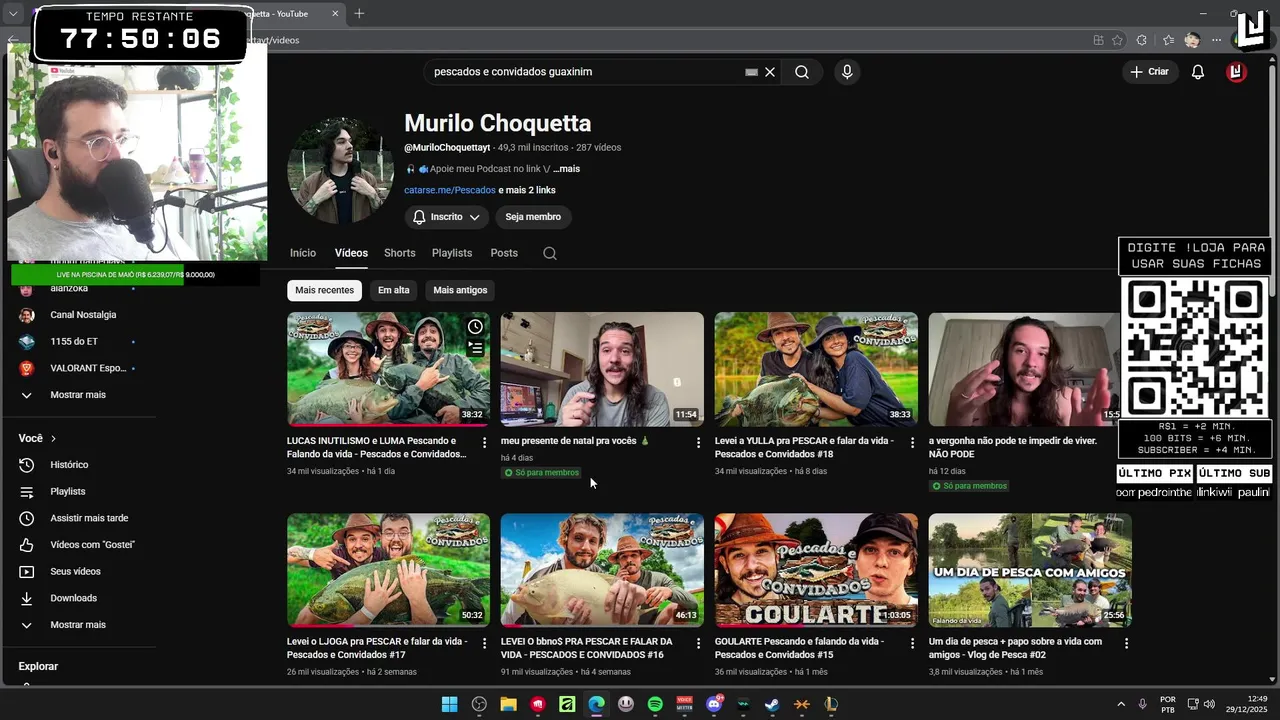Open options menu for LEVEI O bbnoS video
This screenshot has height=720, width=1280.
699,643
